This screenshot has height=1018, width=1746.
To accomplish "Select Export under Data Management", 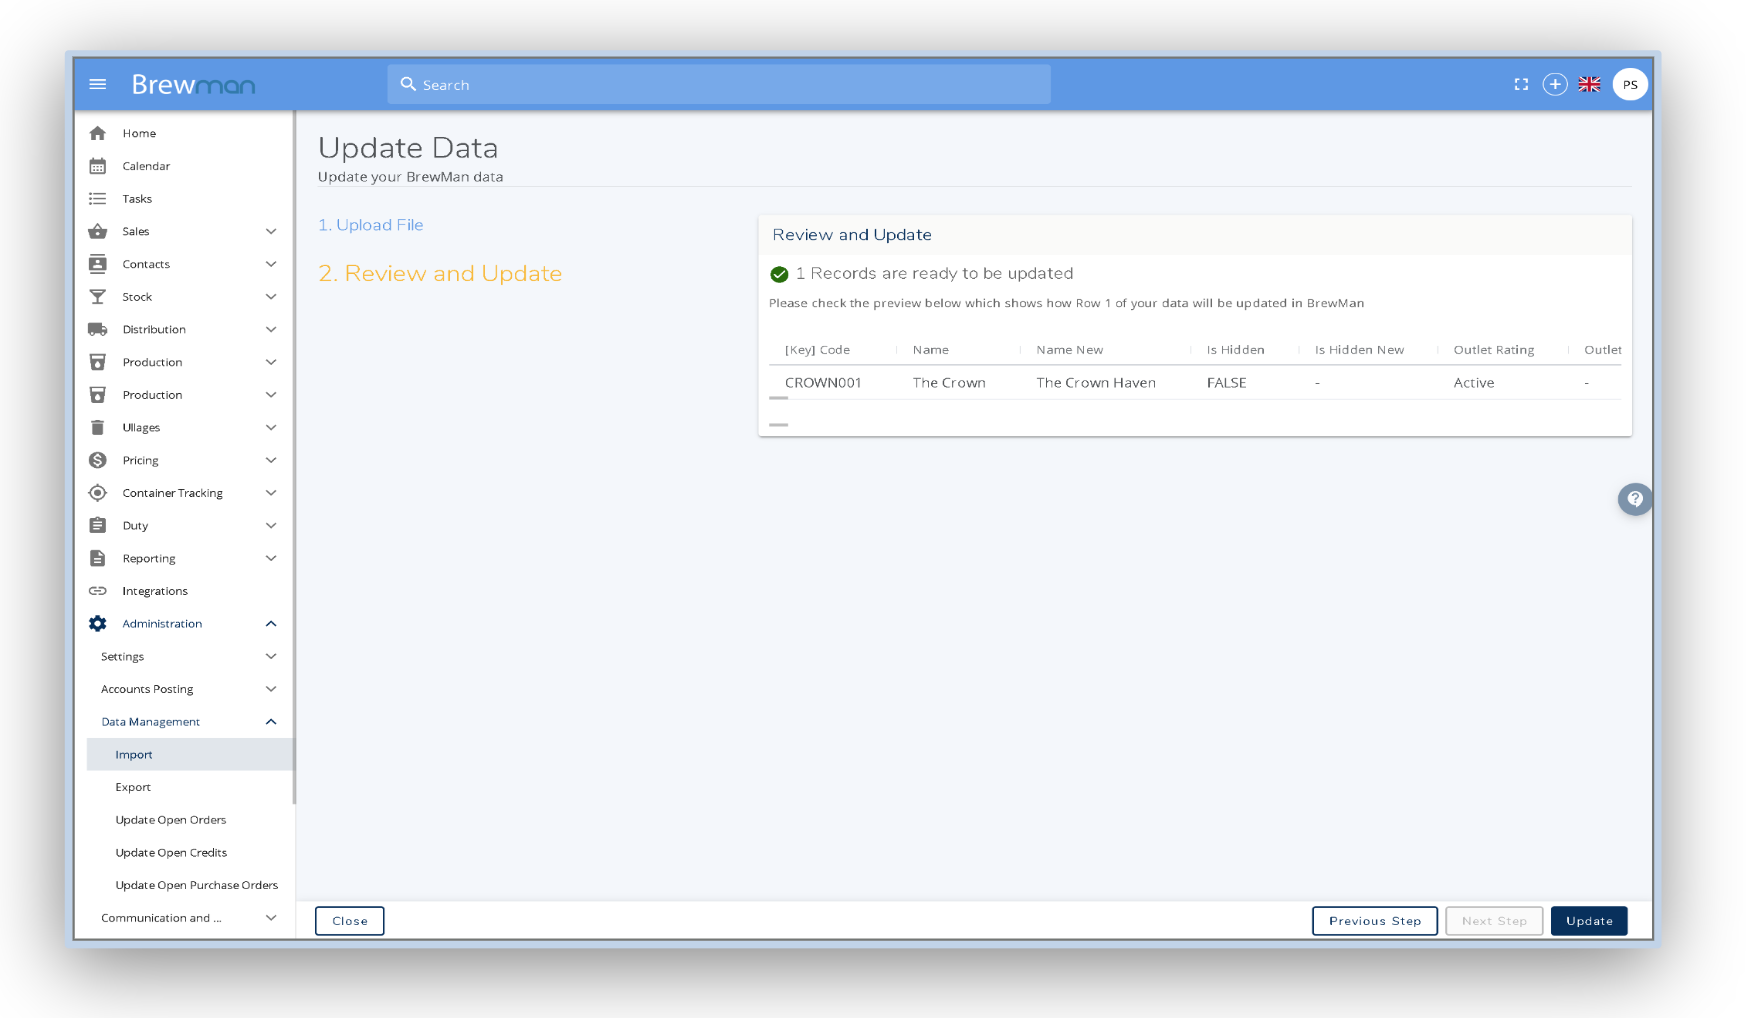I will pyautogui.click(x=133, y=787).
